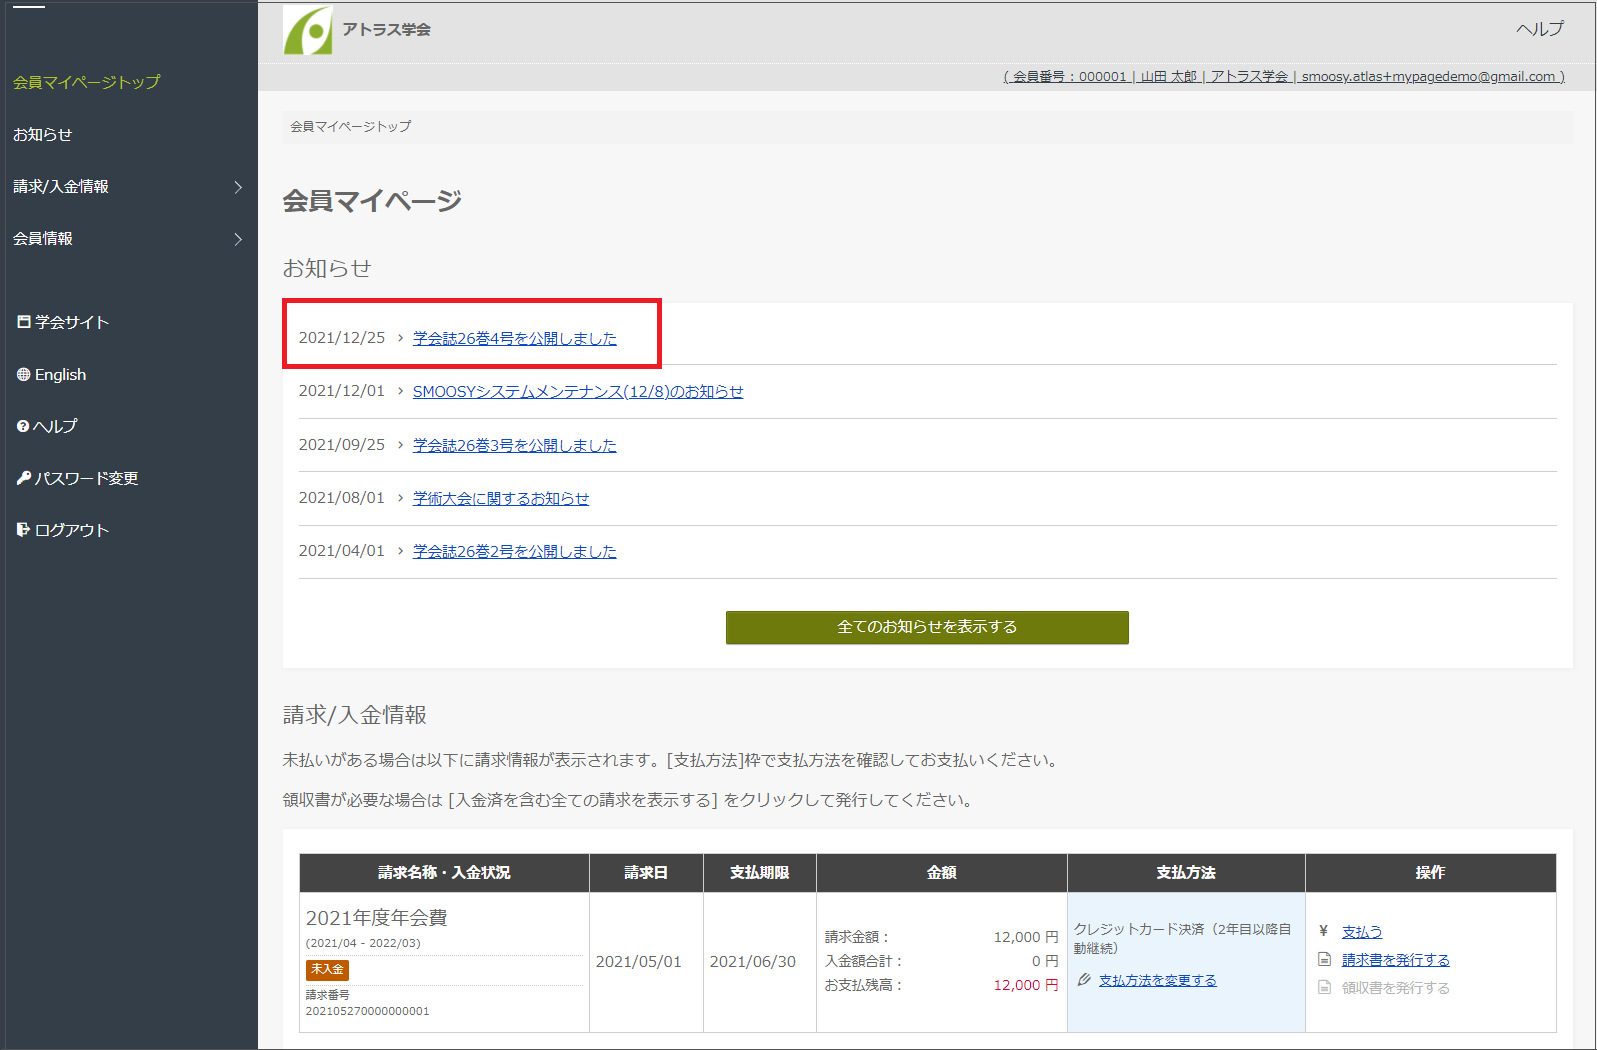Click the ヘルプ link in top header
This screenshot has height=1050, width=1597.
click(x=1539, y=29)
